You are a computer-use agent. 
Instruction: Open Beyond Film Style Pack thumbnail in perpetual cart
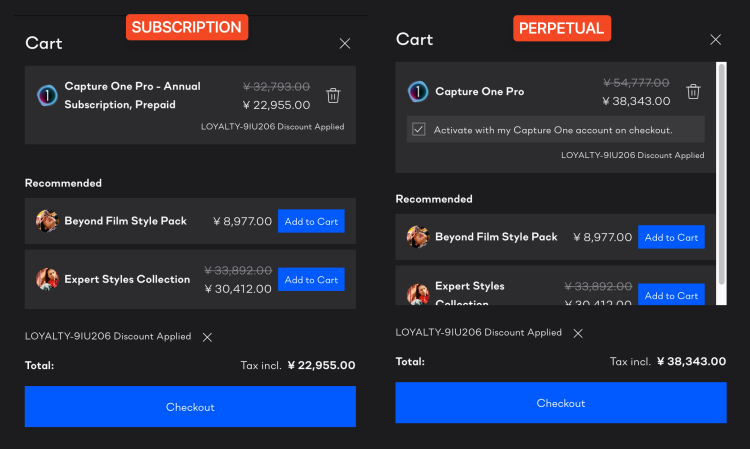(418, 237)
